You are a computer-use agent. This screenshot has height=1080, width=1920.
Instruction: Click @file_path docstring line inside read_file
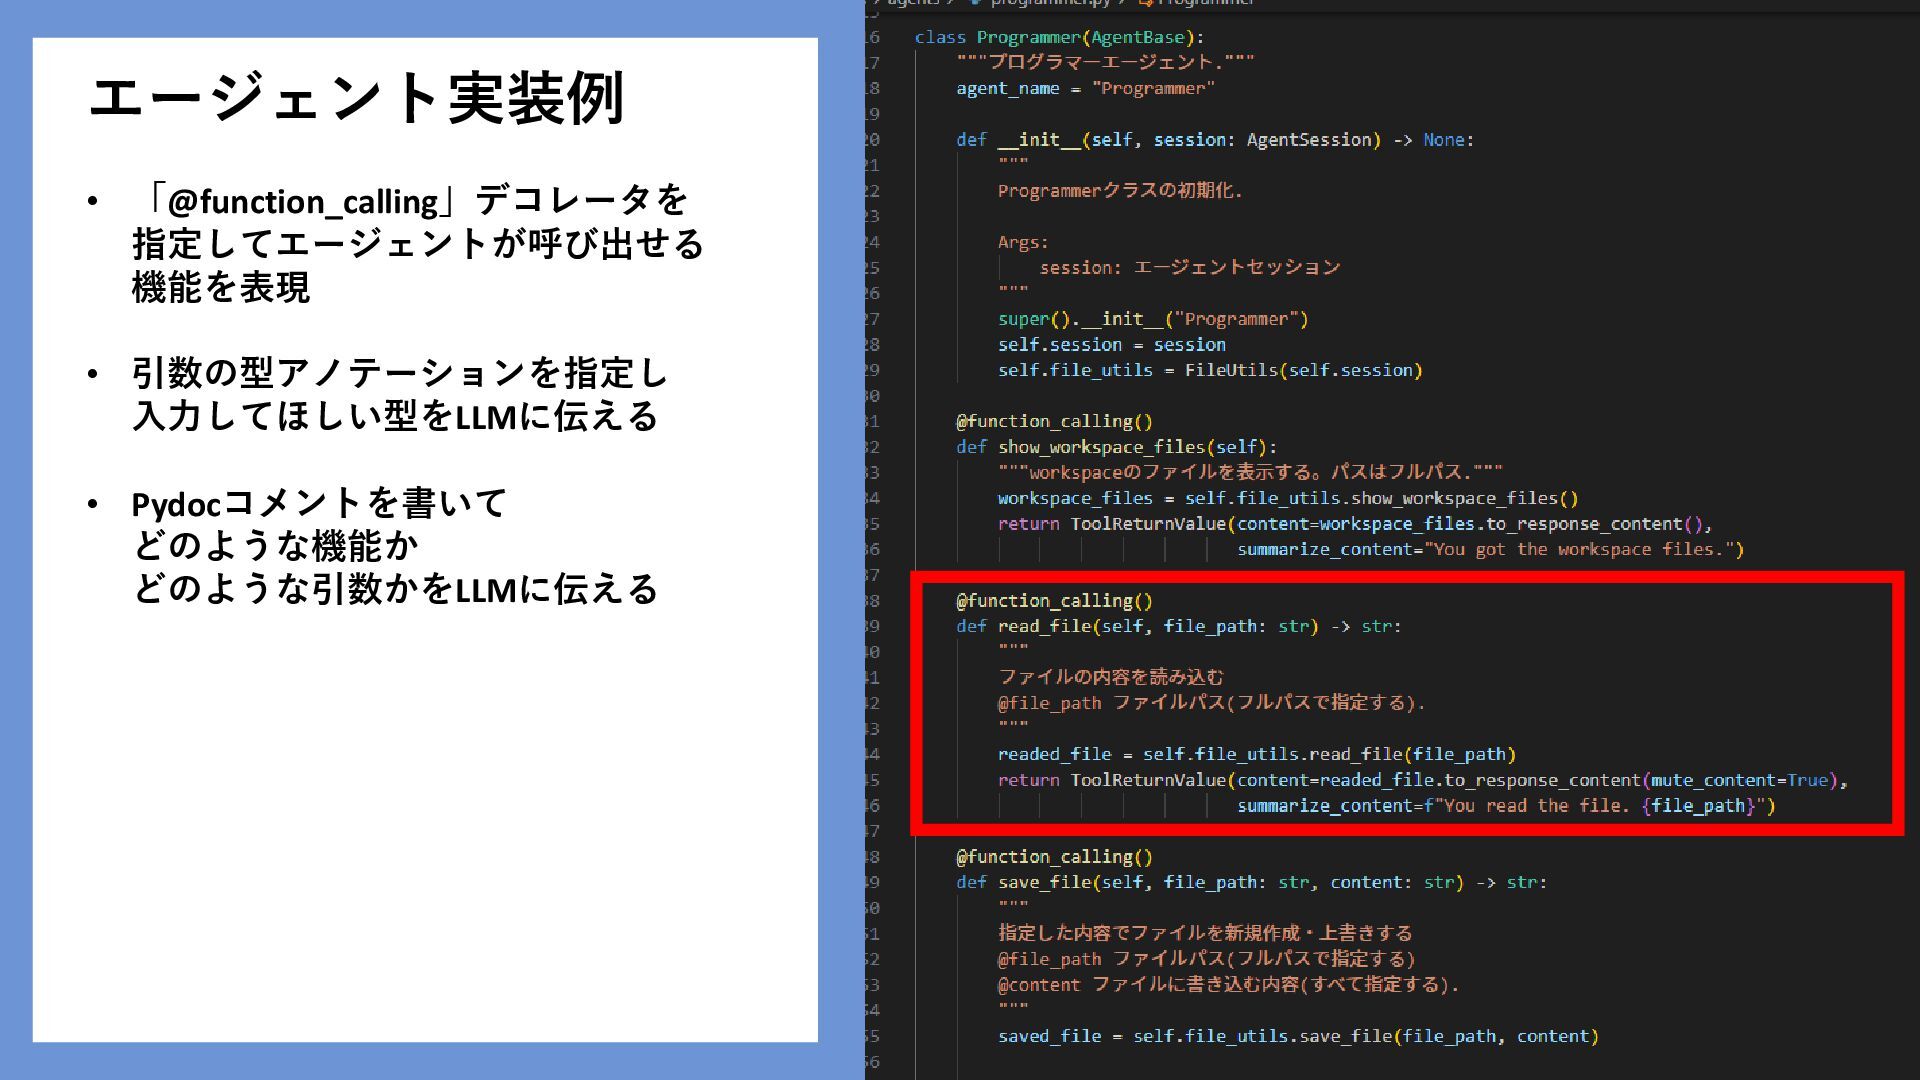tap(1211, 703)
